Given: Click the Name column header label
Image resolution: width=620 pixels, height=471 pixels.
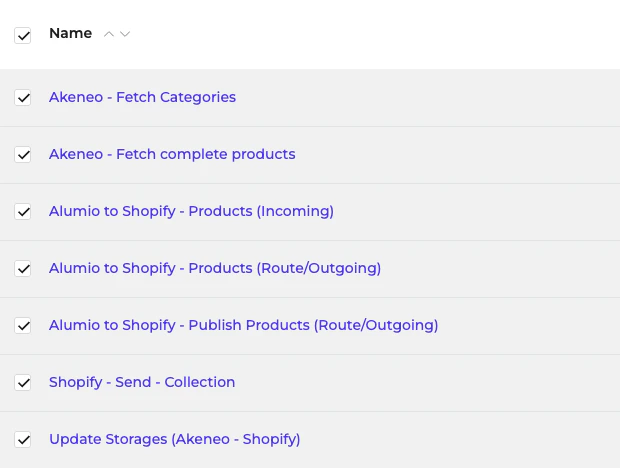Looking at the screenshot, I should tap(70, 34).
